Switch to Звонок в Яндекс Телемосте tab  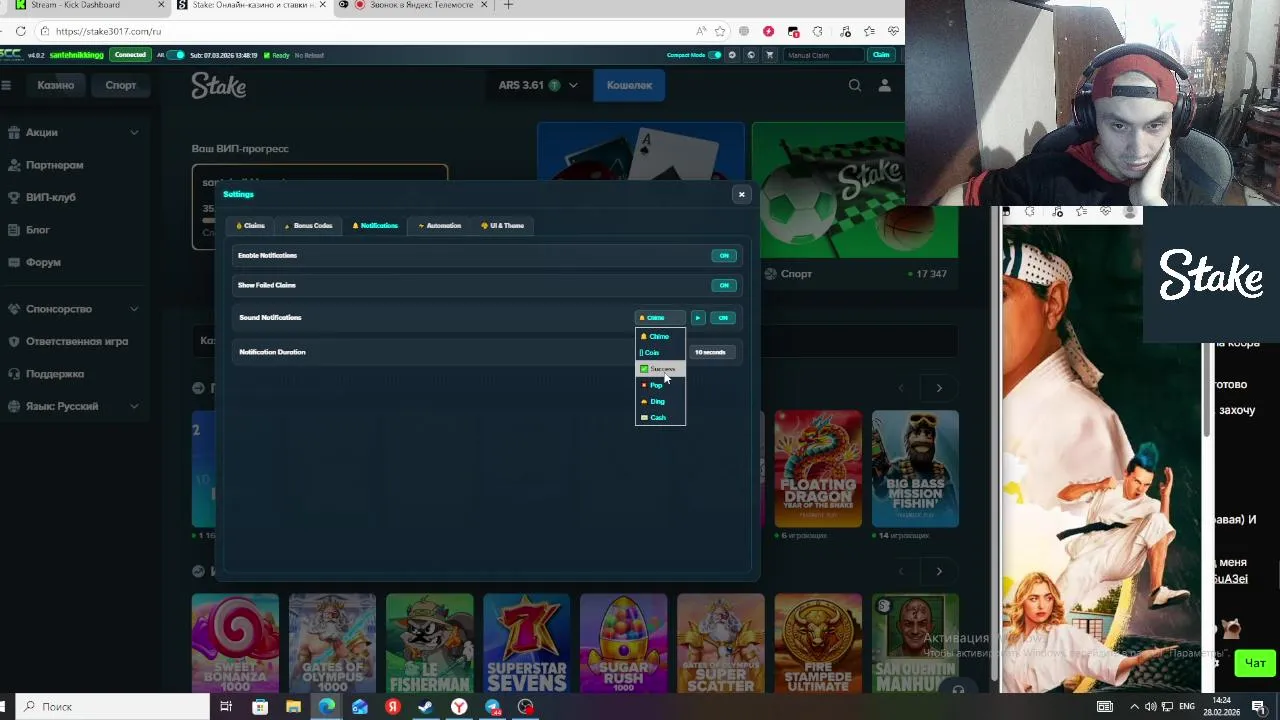(x=414, y=5)
